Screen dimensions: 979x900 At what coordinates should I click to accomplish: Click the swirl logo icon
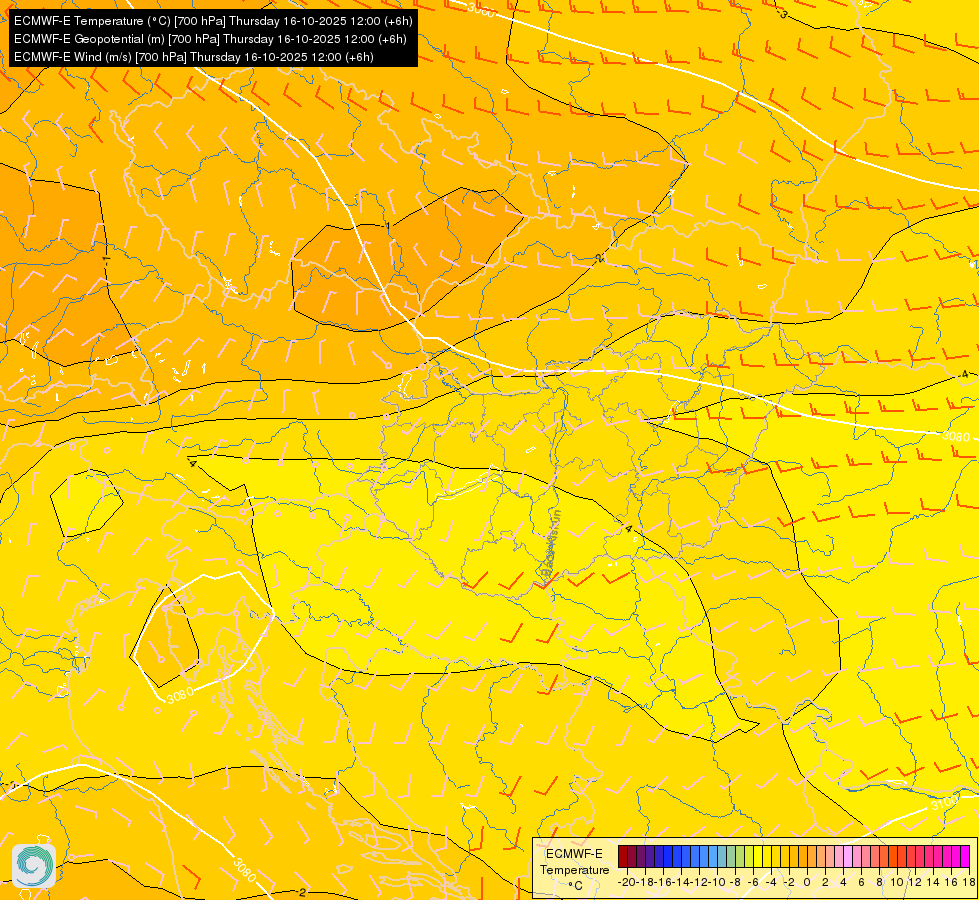pyautogui.click(x=34, y=866)
